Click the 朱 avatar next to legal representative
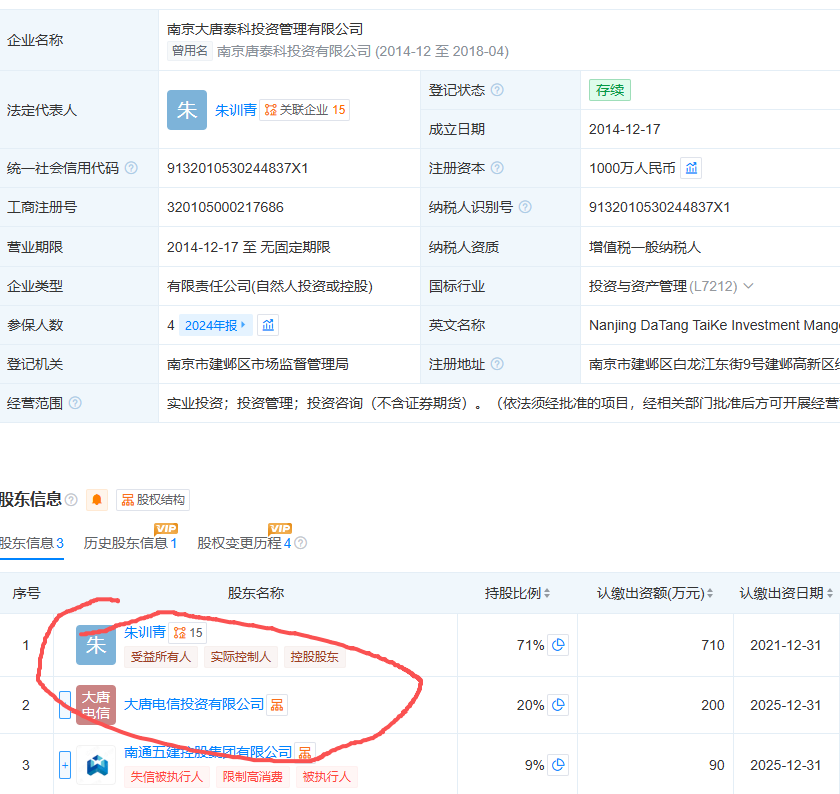The image size is (840, 794). 187,110
